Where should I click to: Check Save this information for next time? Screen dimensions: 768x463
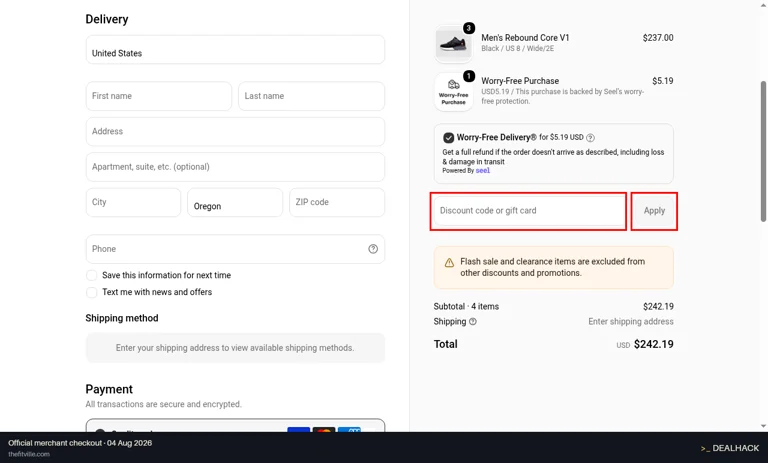(x=92, y=275)
